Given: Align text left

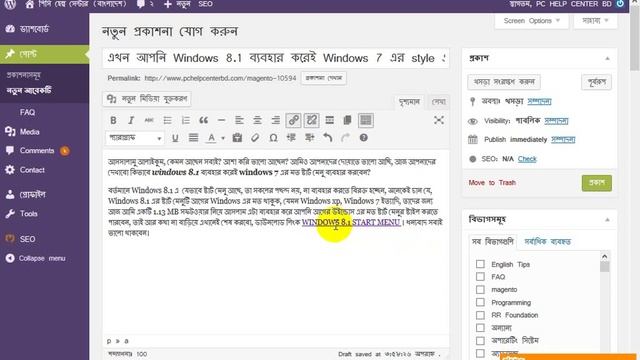Looking at the screenshot, I should tap(239, 120).
